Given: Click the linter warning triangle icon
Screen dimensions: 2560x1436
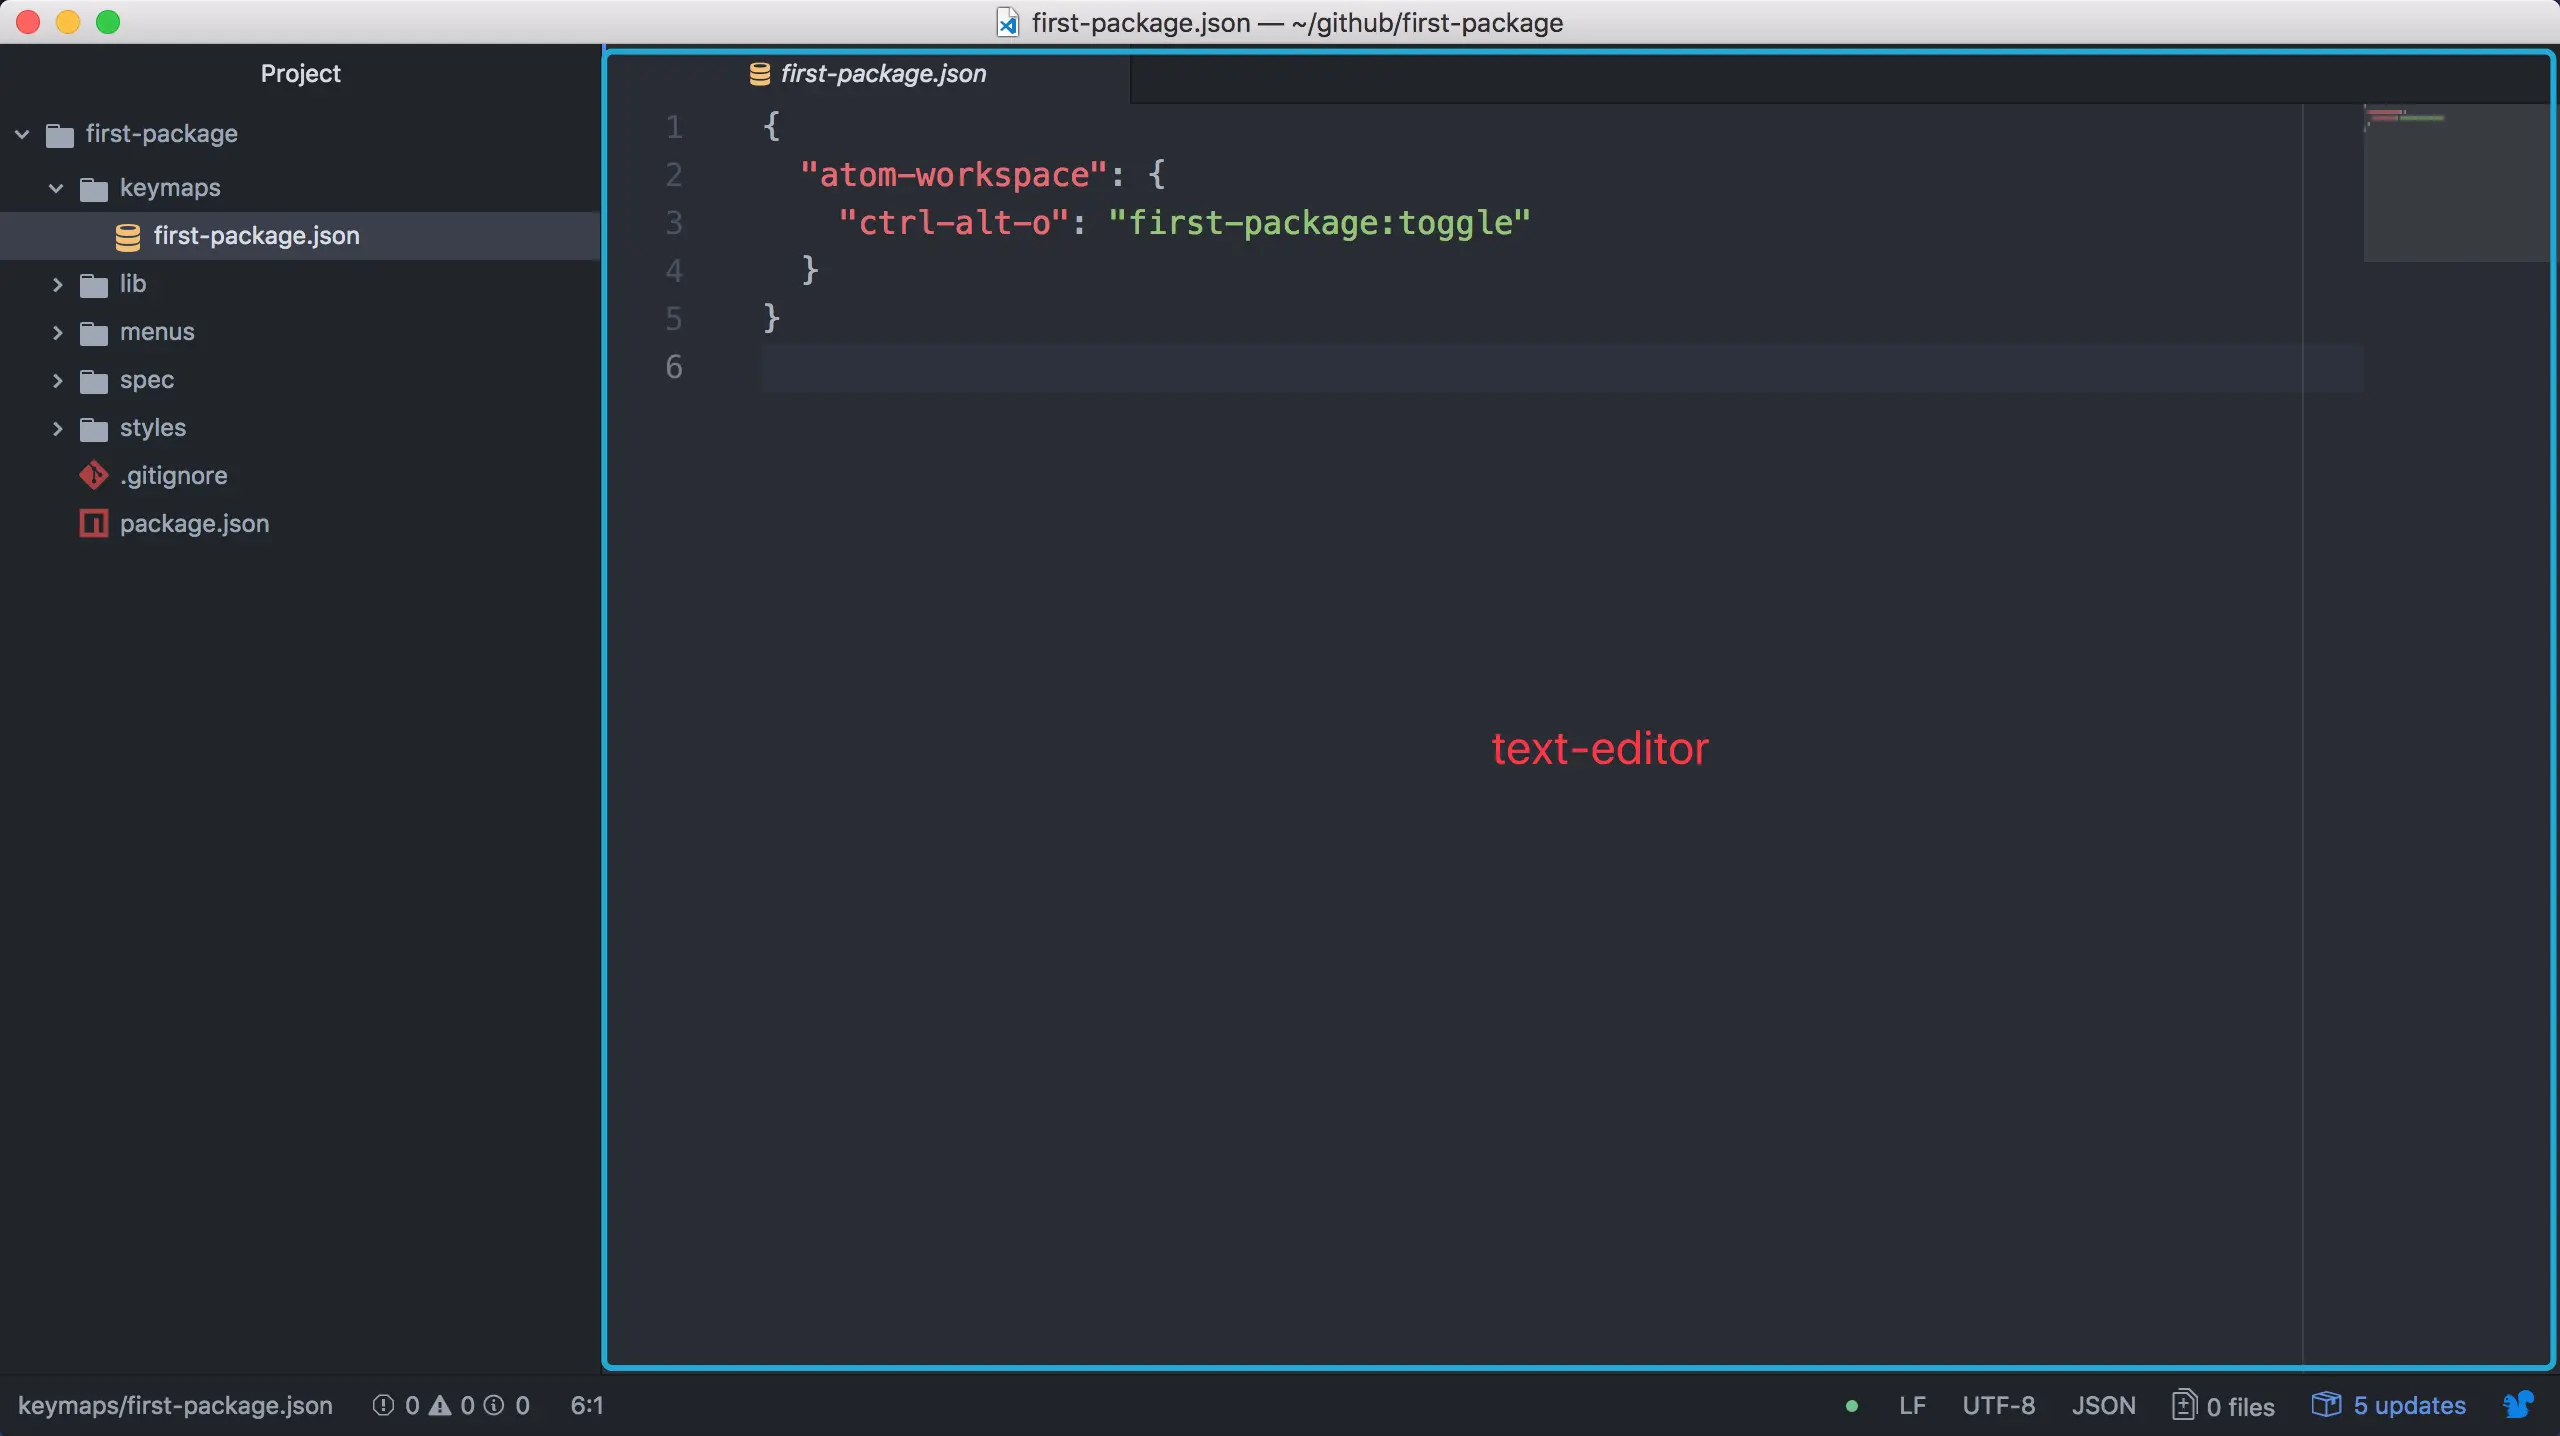Looking at the screenshot, I should click(x=440, y=1405).
